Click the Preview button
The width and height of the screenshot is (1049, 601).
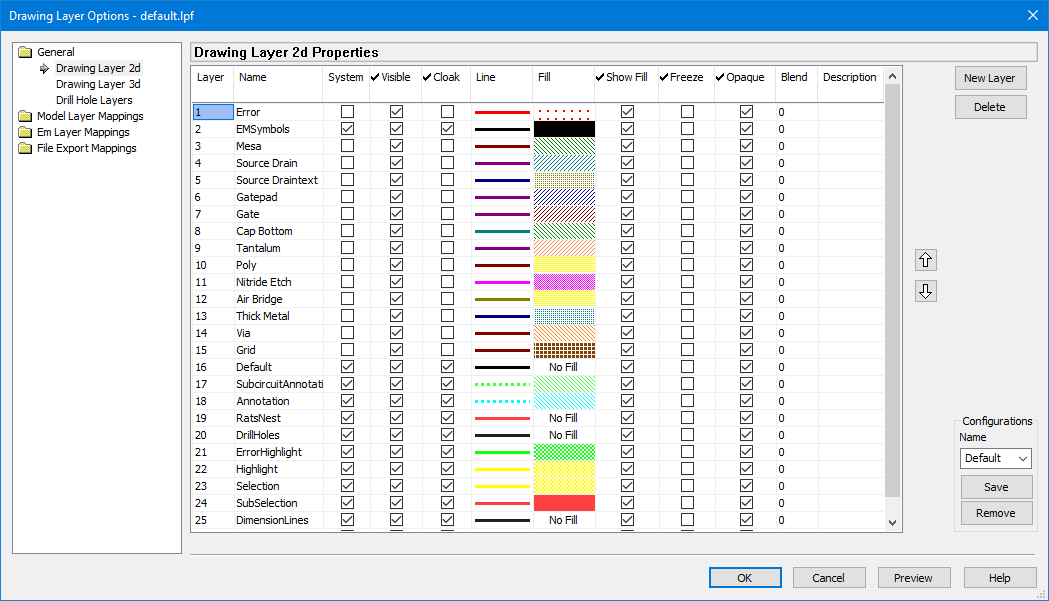coord(913,578)
